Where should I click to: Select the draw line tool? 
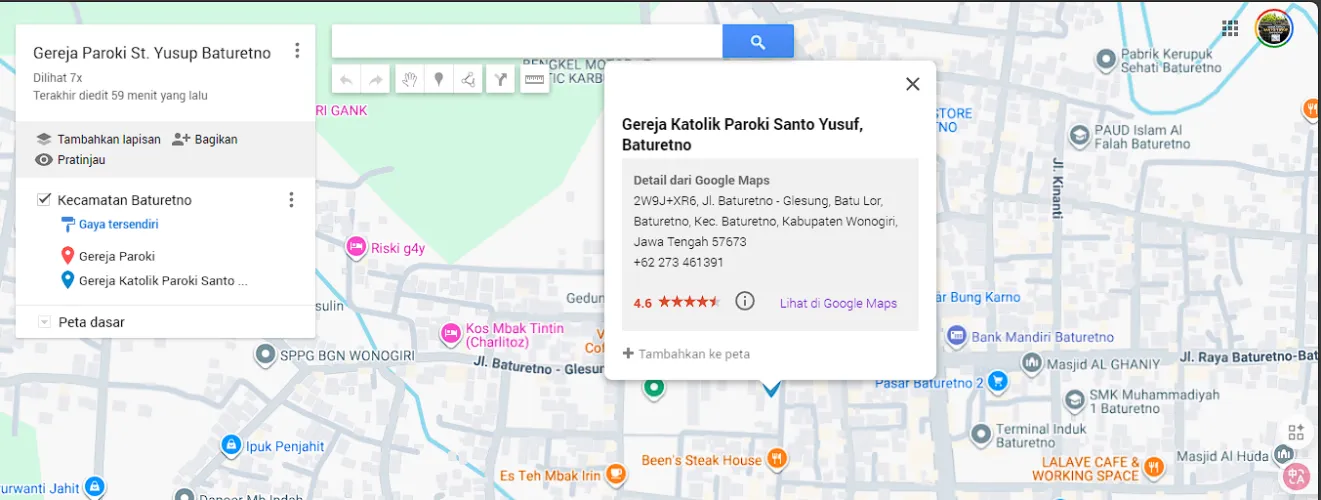point(469,80)
